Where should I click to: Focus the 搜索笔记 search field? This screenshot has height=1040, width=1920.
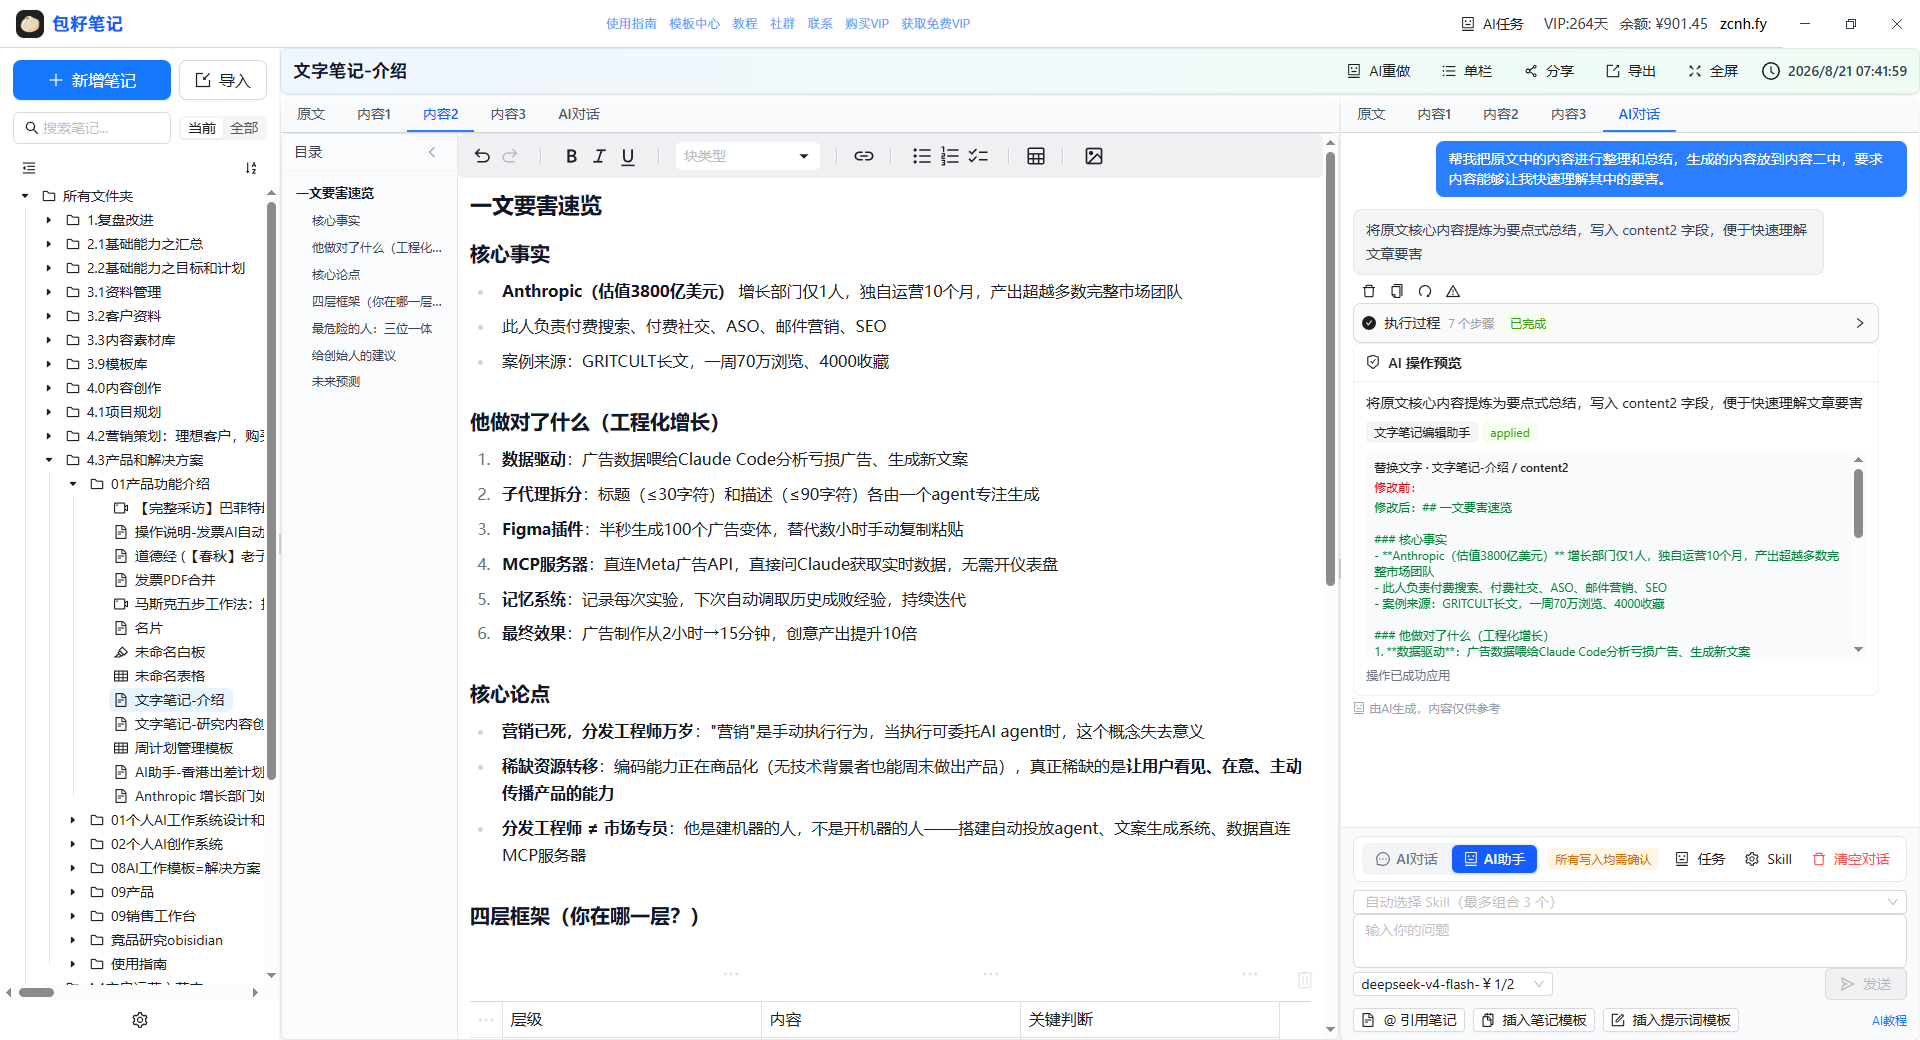92,128
